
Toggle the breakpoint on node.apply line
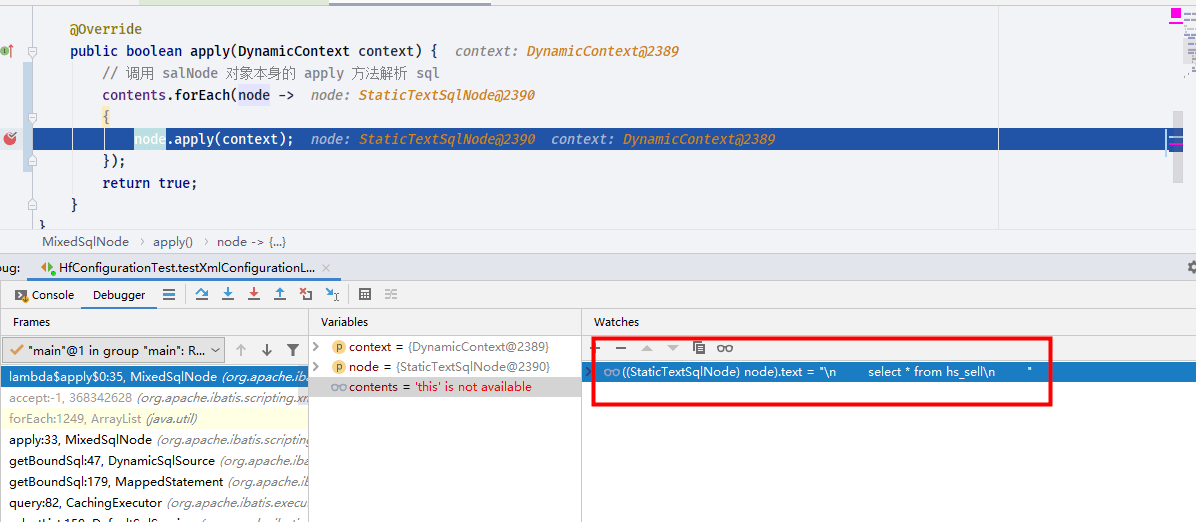11,139
